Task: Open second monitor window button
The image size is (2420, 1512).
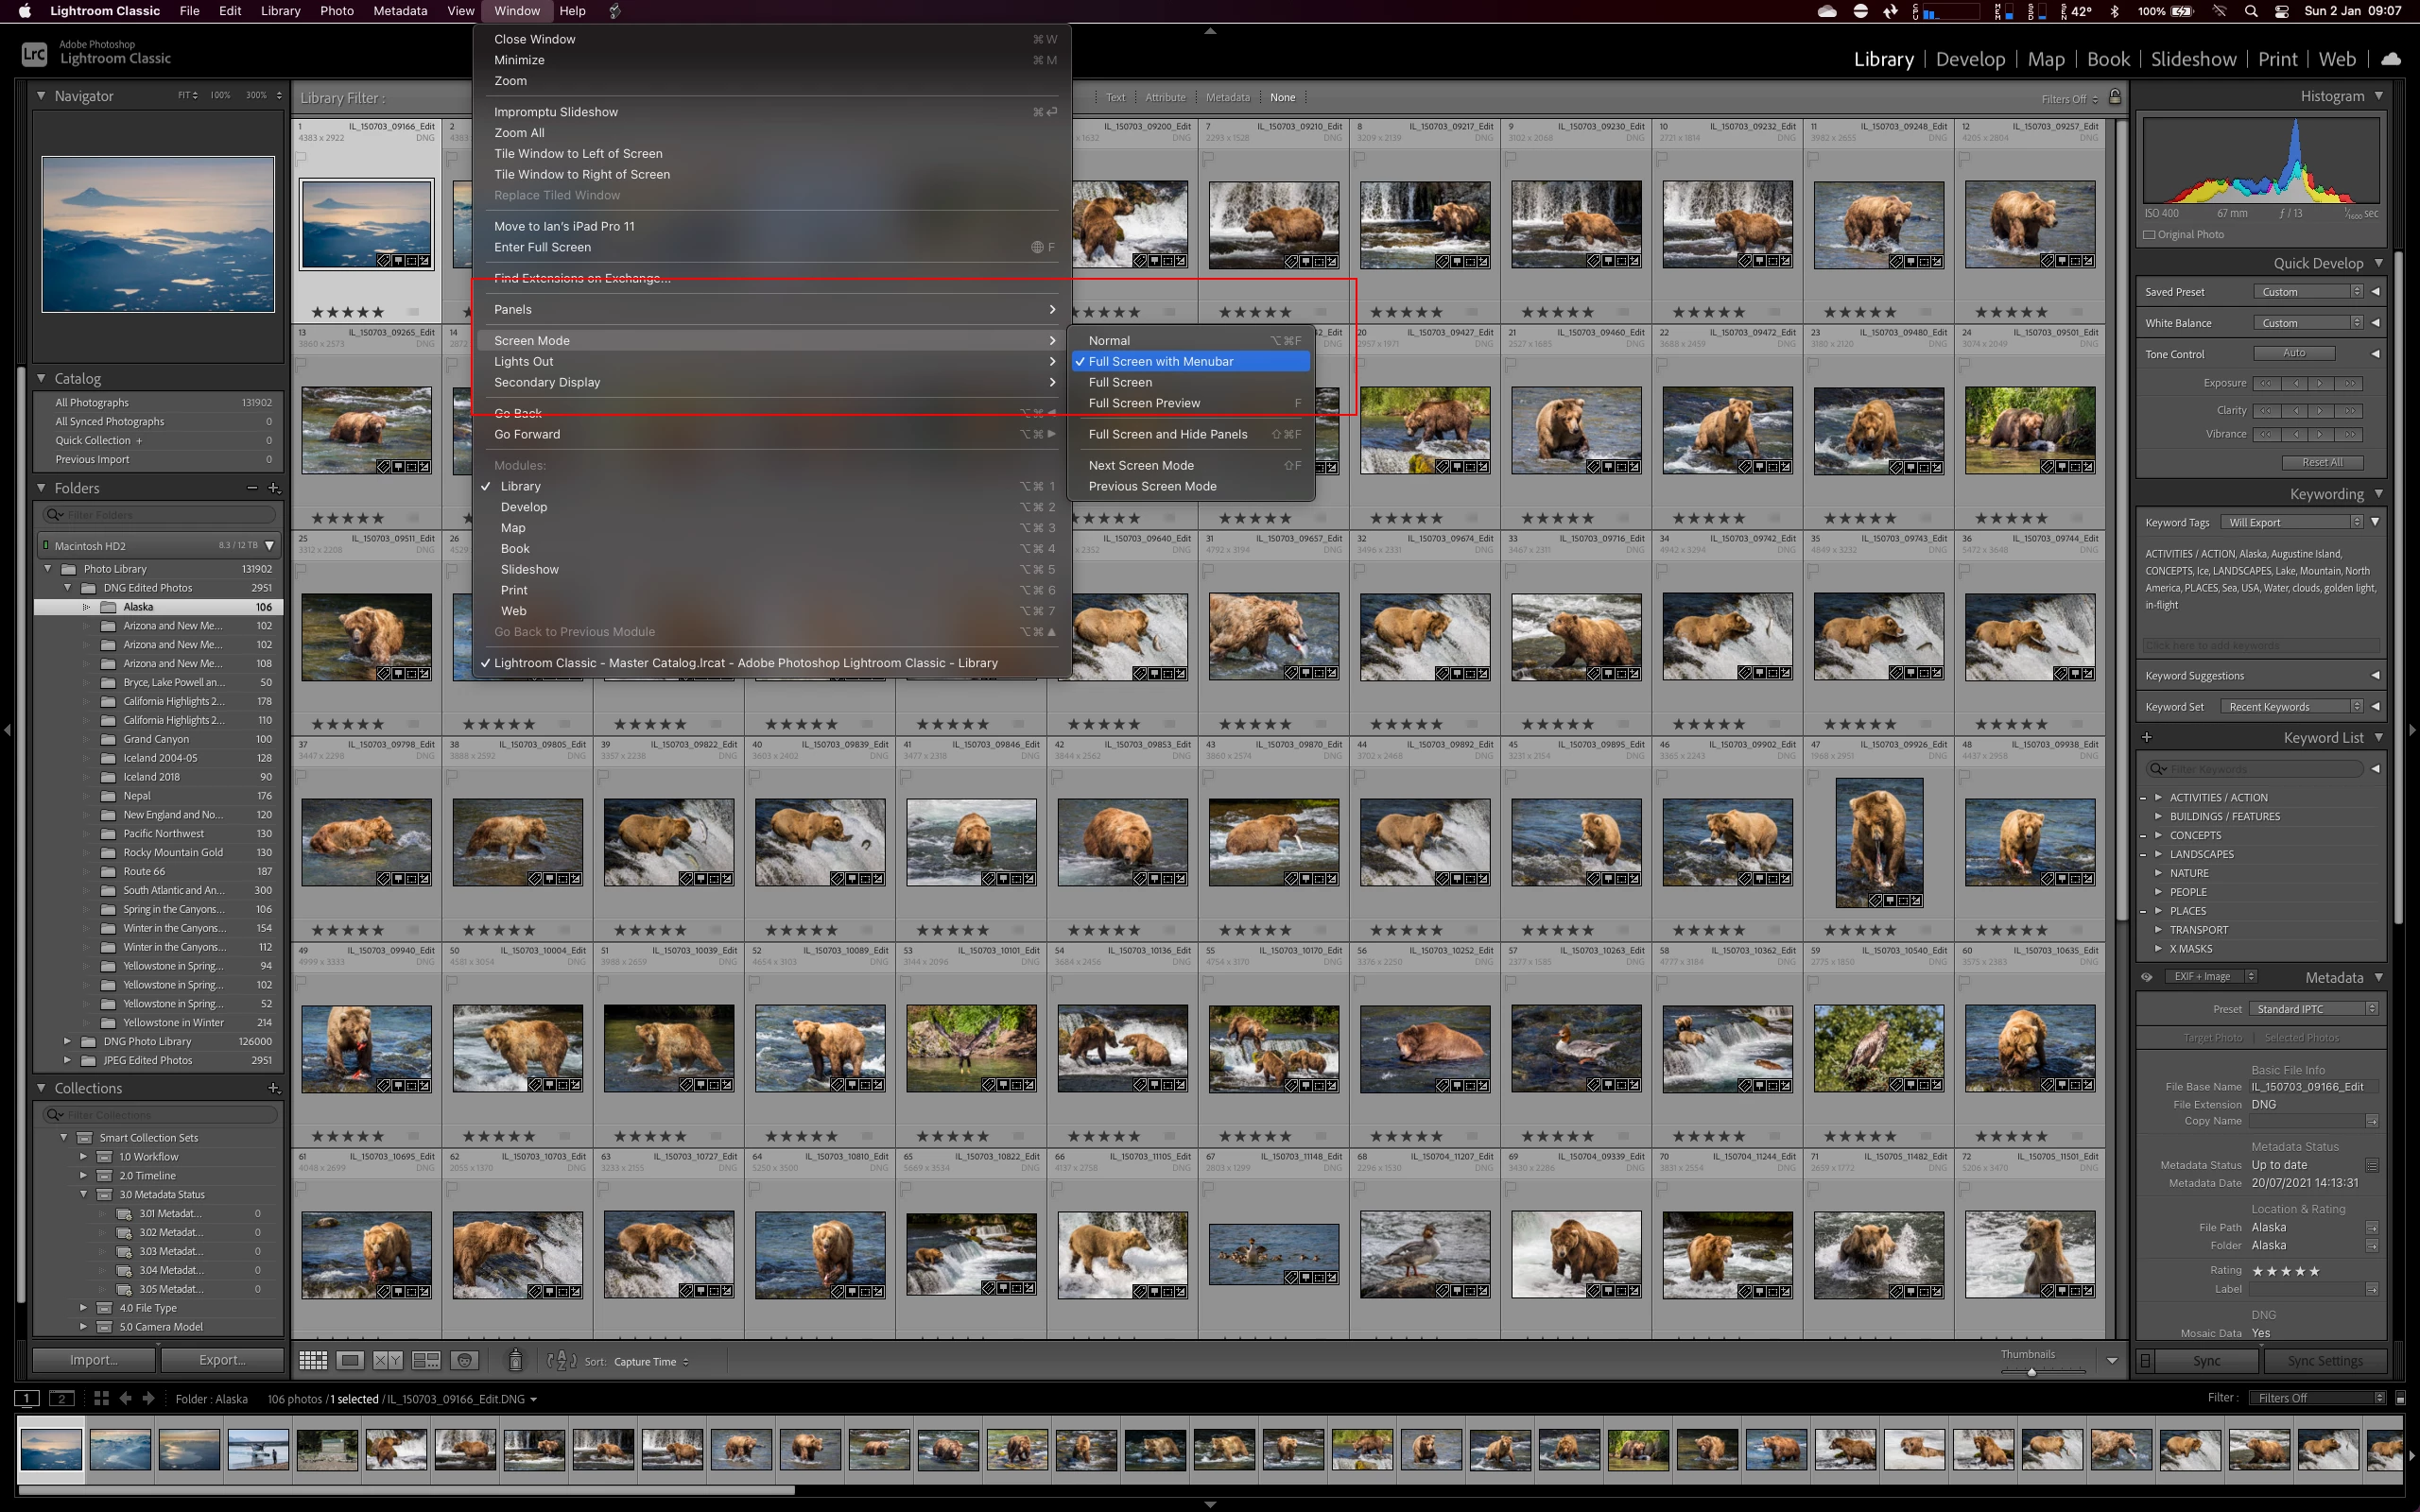Action: click(62, 1398)
